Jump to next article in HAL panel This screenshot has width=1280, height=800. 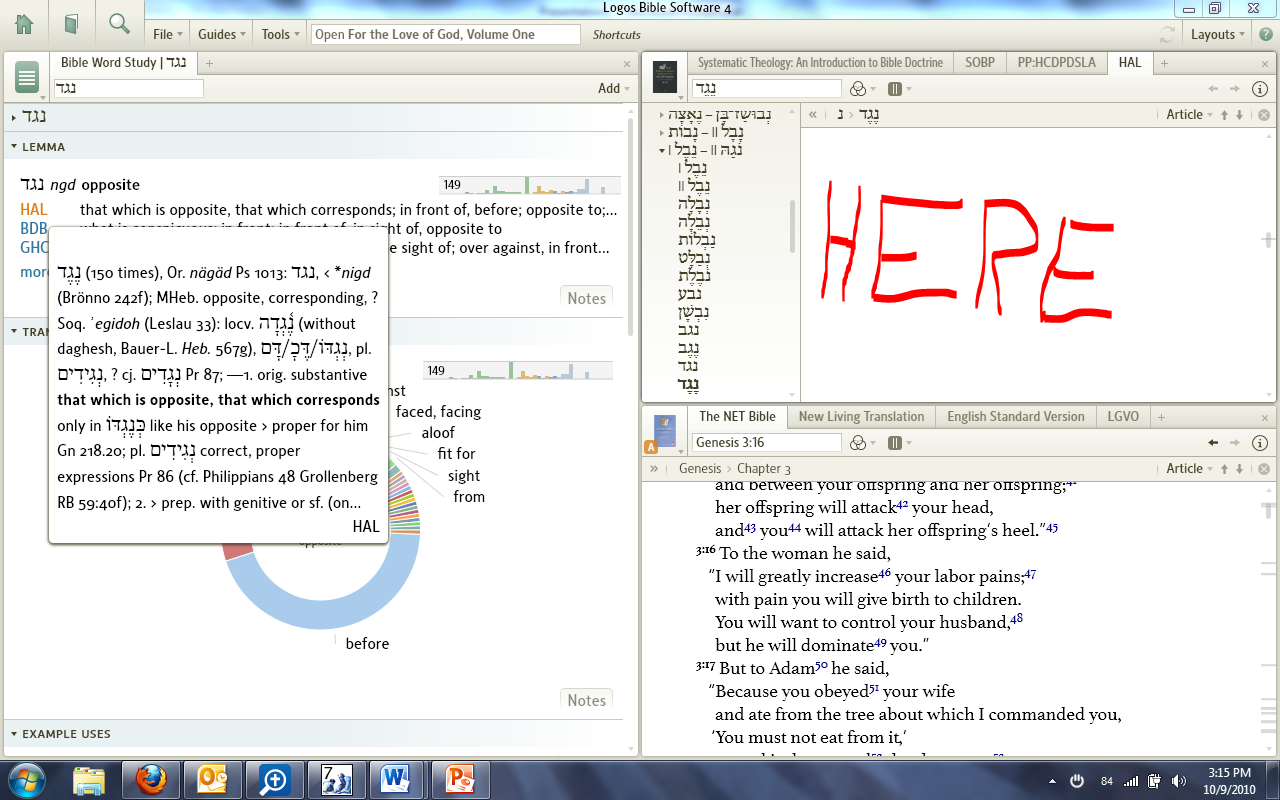pos(1239,115)
